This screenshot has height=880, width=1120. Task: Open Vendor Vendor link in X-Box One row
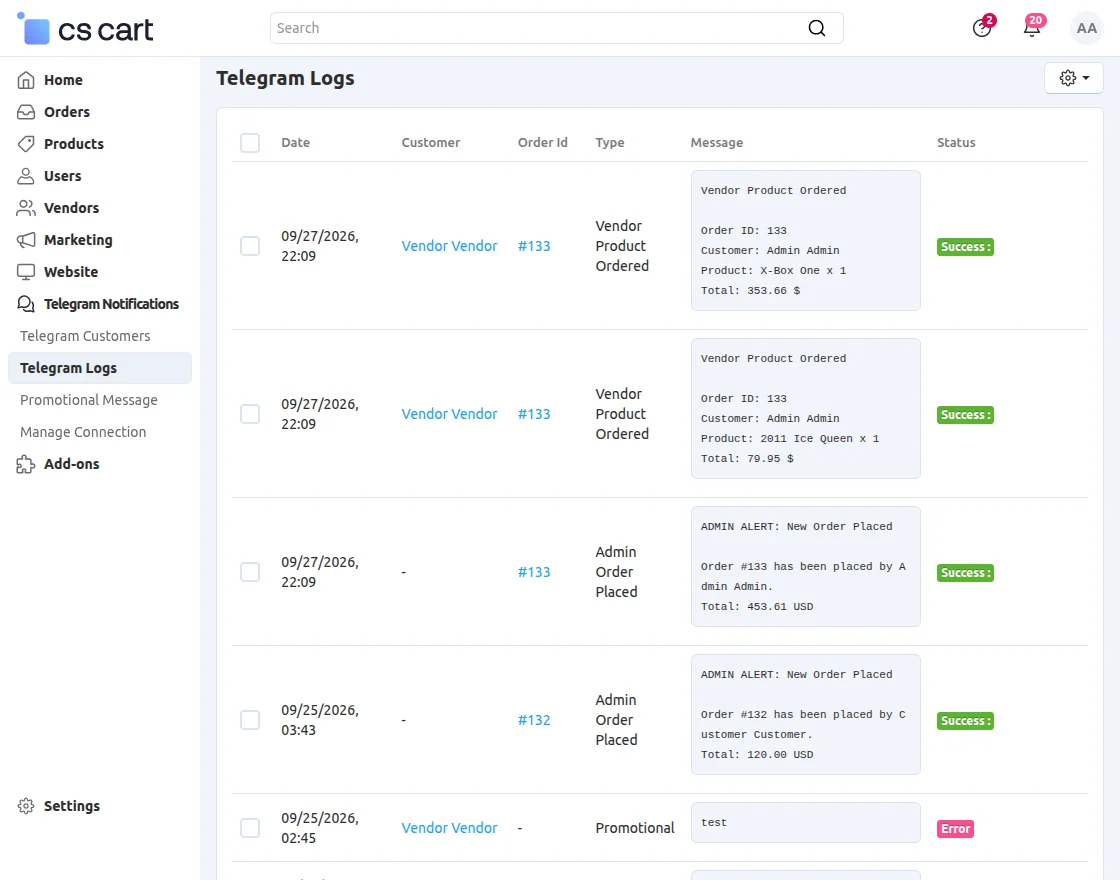449,246
